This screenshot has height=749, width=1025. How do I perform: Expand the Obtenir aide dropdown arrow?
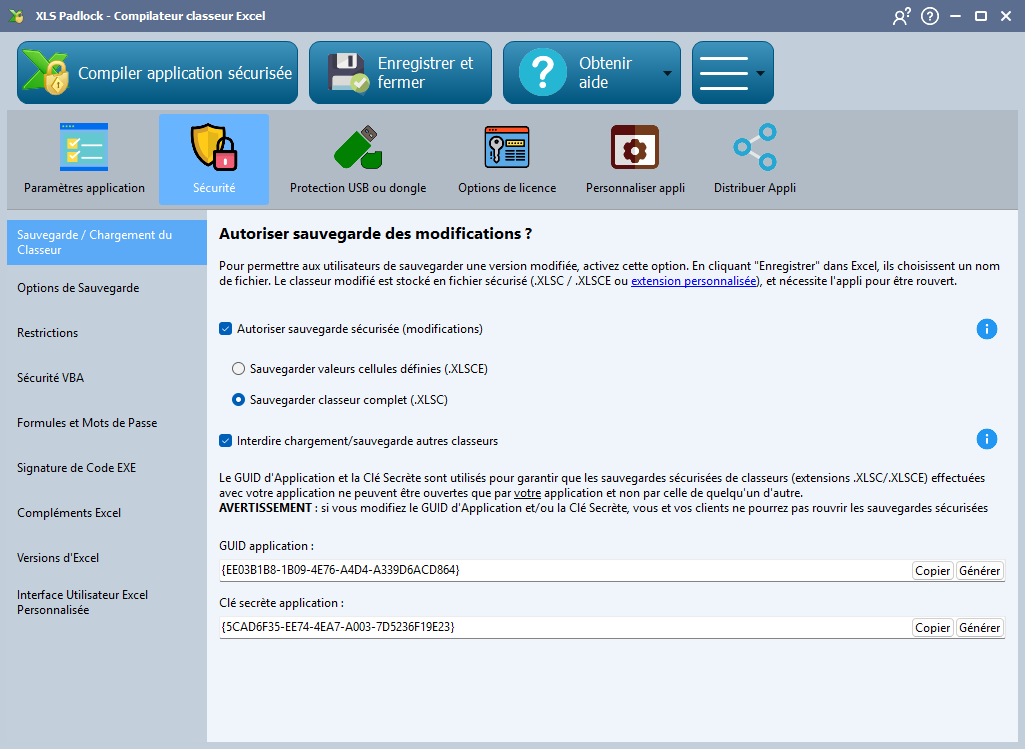pyautogui.click(x=667, y=73)
